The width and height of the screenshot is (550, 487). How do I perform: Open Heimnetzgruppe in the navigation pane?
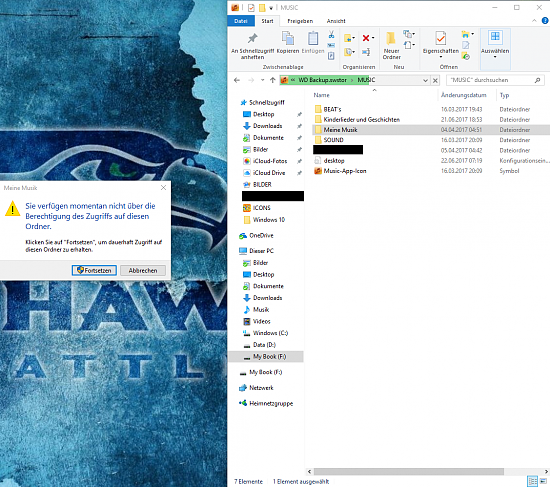(271, 403)
